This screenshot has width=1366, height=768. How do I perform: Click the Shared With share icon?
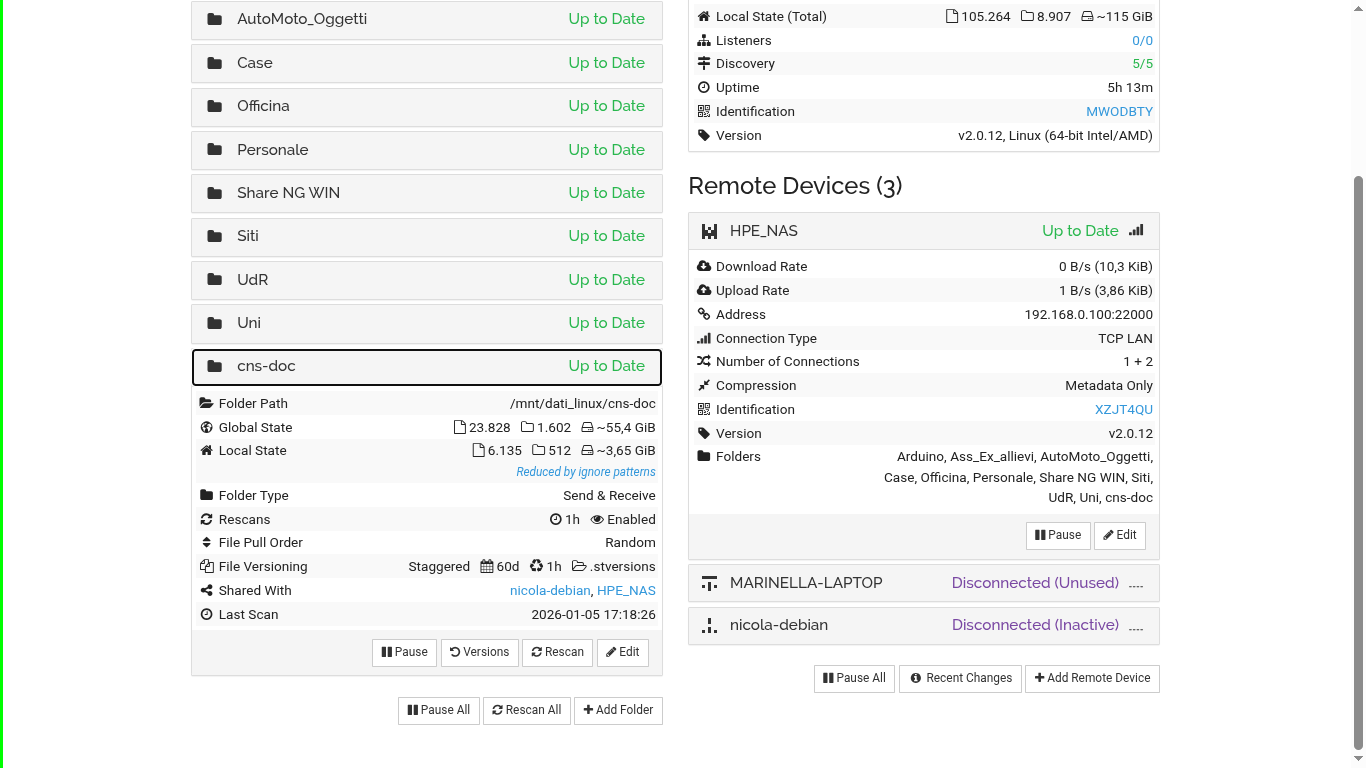(207, 591)
